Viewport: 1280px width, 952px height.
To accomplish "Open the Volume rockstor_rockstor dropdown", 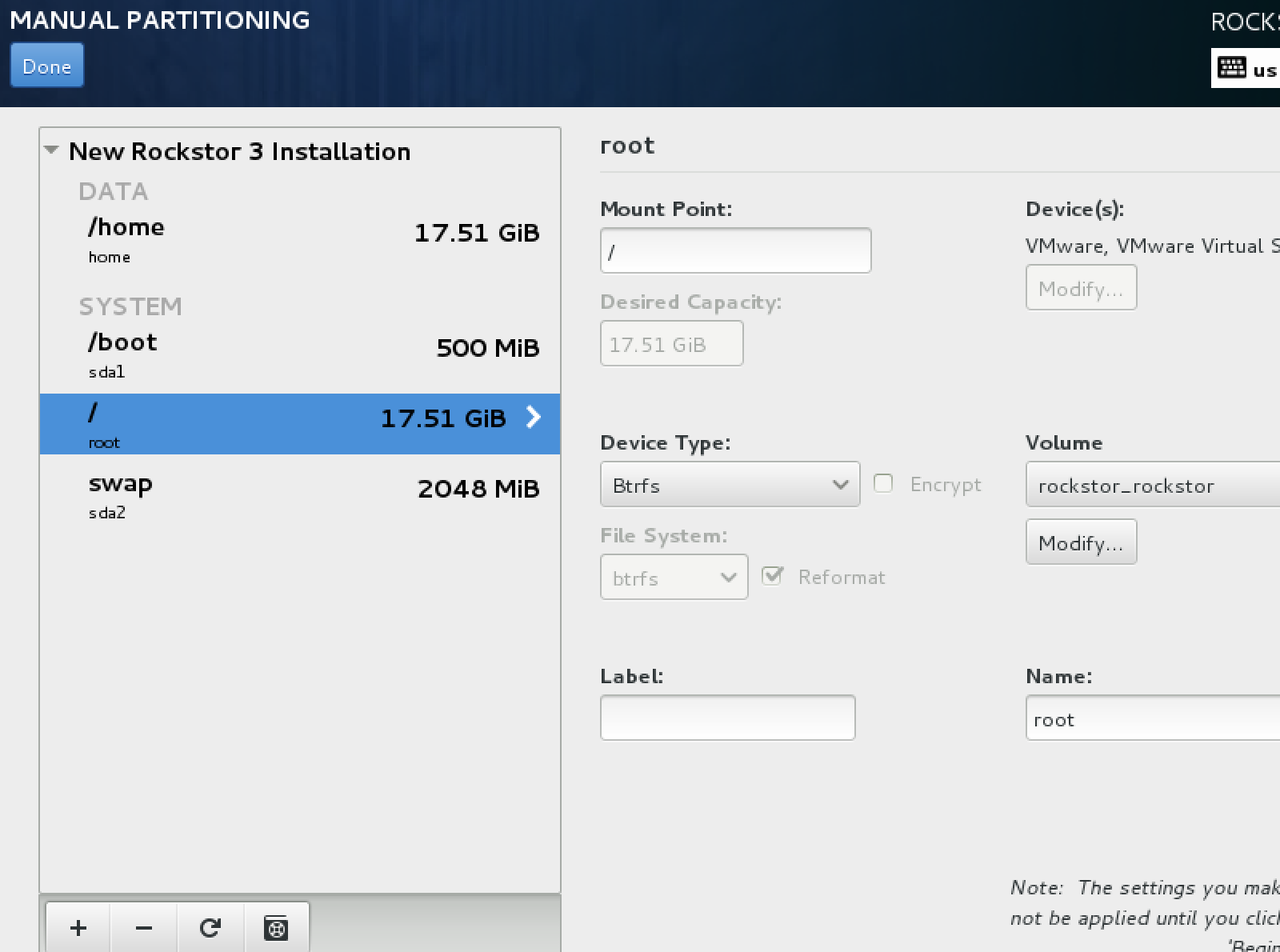I will coord(1152,484).
